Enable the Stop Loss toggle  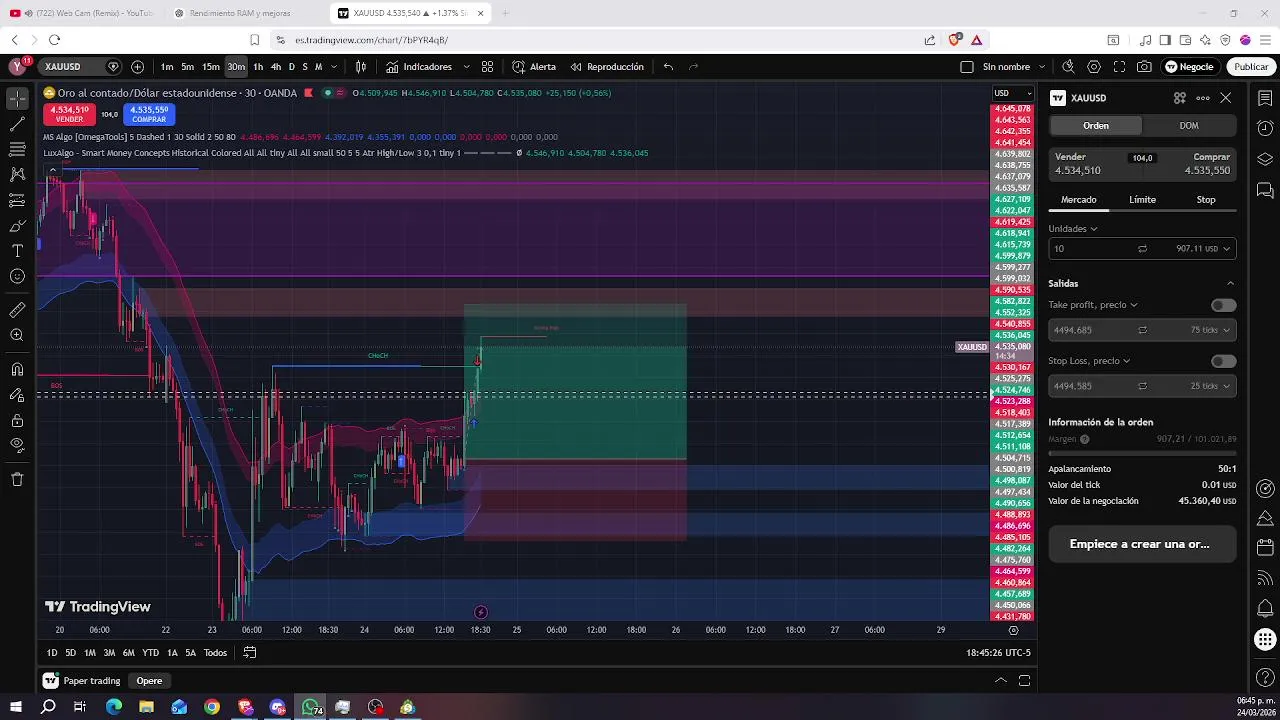[x=1223, y=361]
